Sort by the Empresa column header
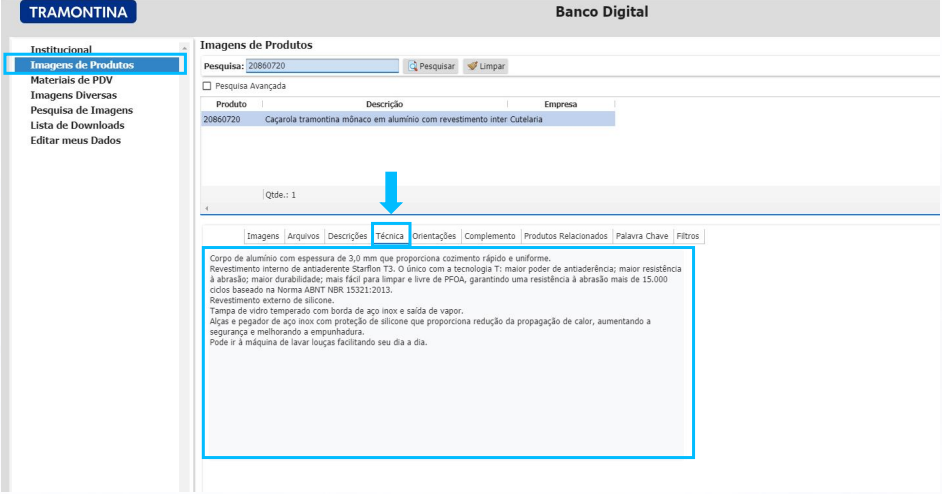This screenshot has height=494, width=942. pos(561,104)
